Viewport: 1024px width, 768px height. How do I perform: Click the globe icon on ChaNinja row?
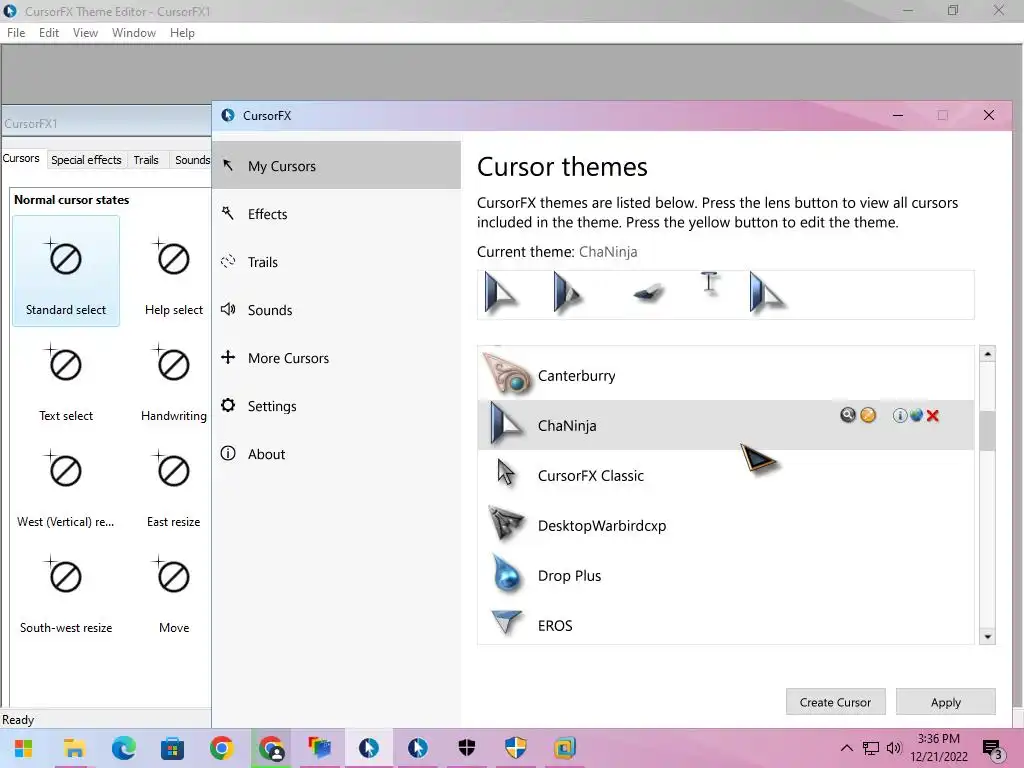click(x=916, y=415)
